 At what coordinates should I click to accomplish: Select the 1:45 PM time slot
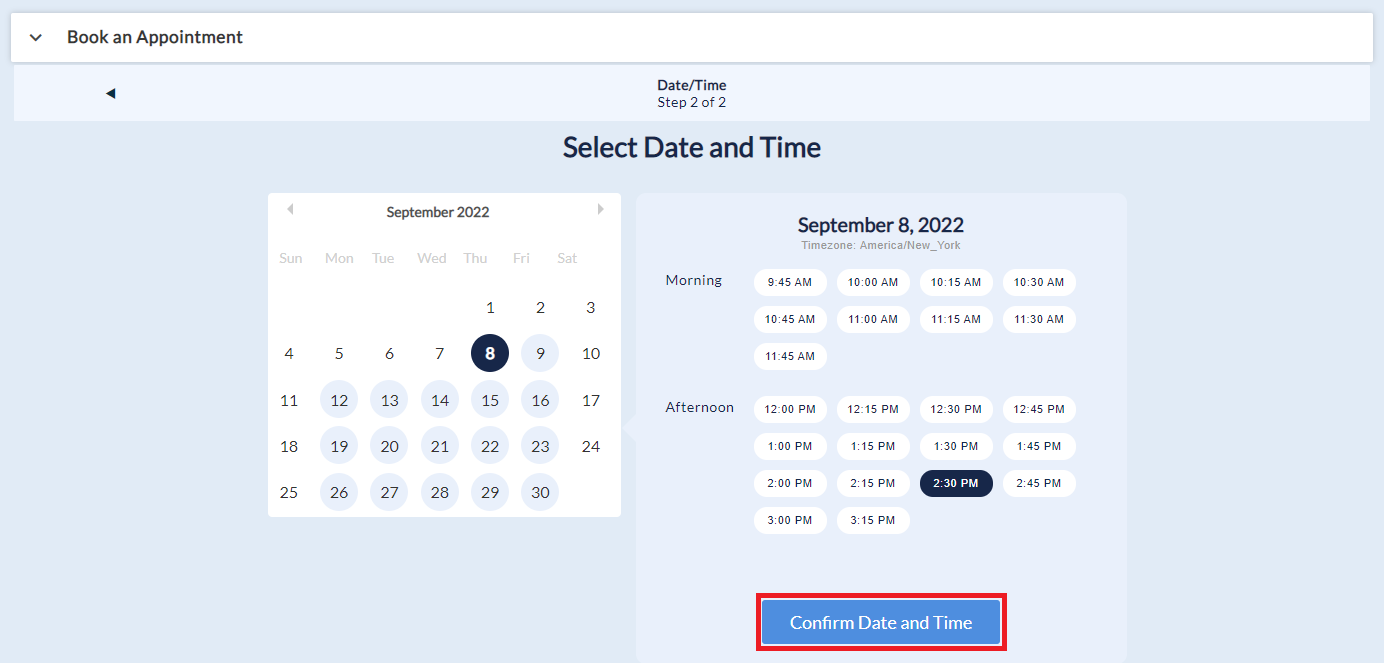coord(1039,446)
